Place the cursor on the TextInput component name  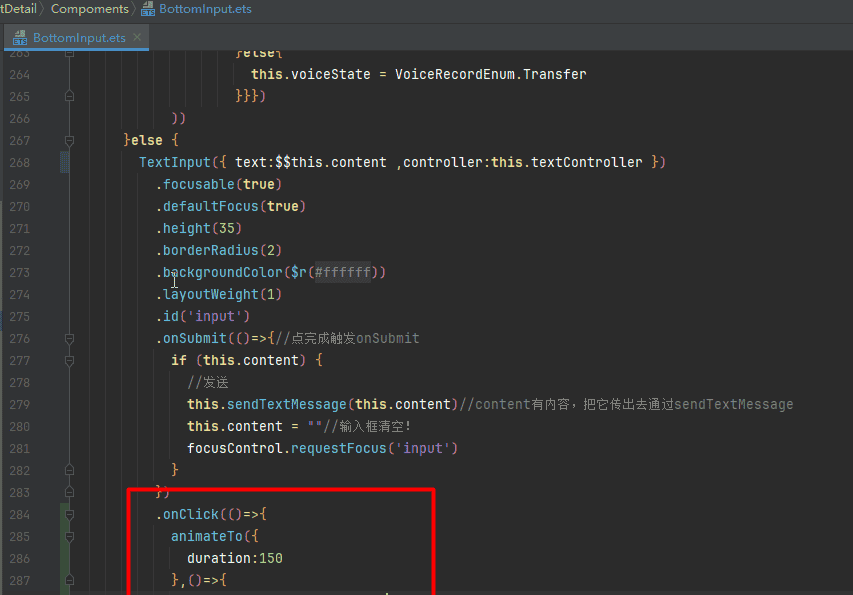pos(174,162)
